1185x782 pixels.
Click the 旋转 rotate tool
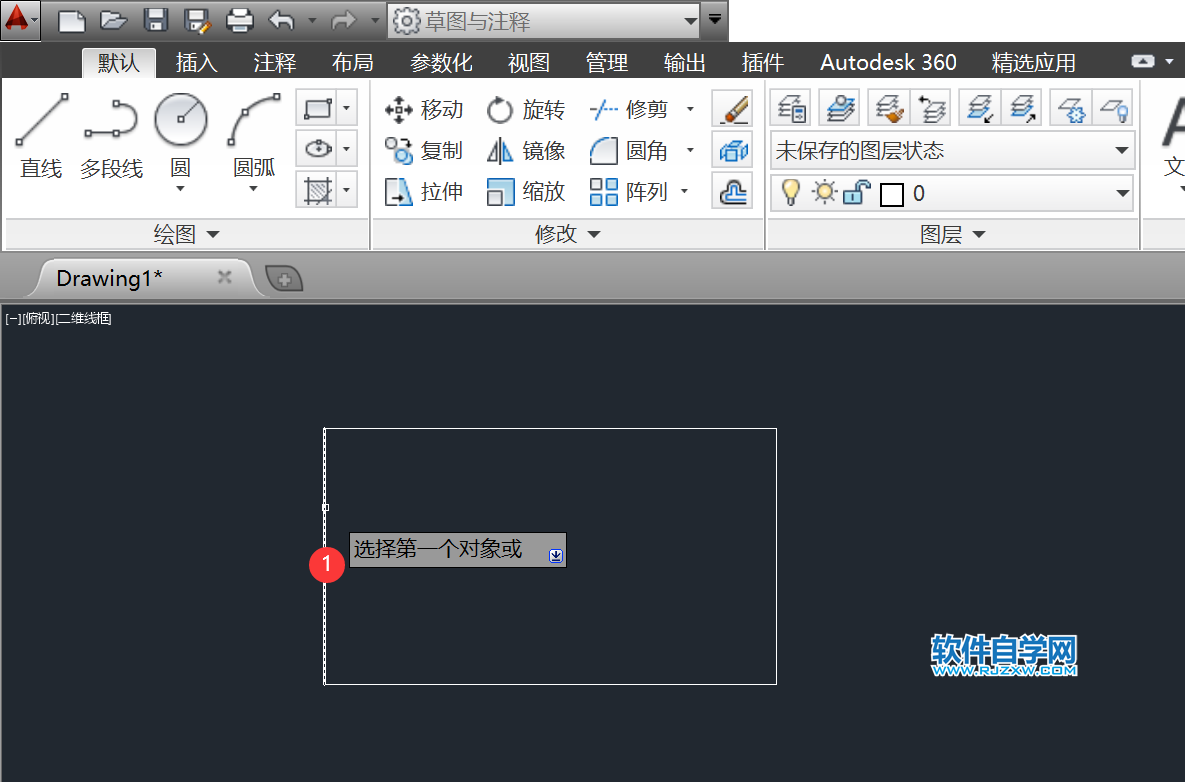(x=525, y=110)
